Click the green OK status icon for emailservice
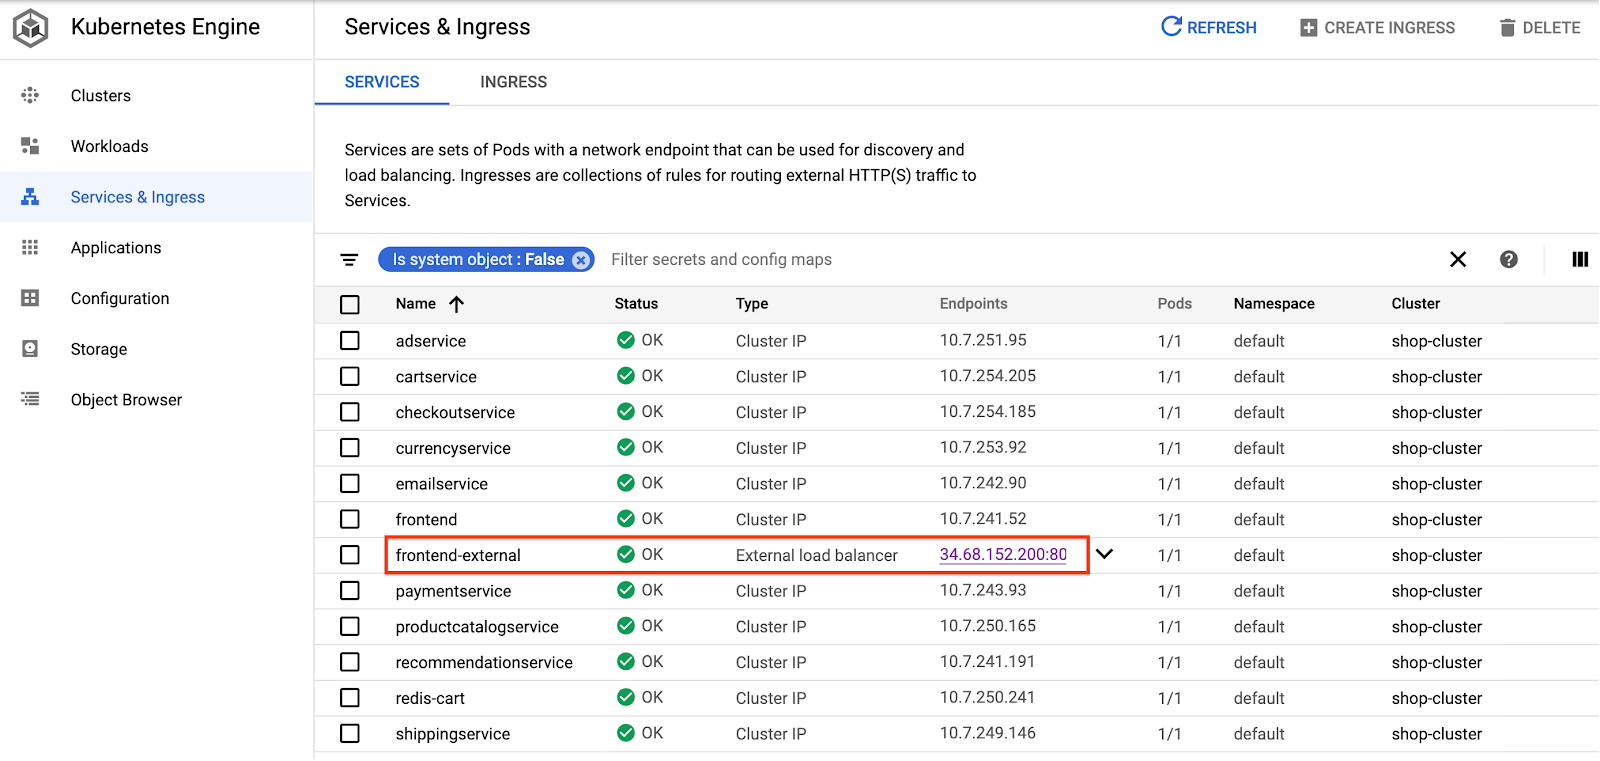The height and width of the screenshot is (761, 1600). coord(626,483)
